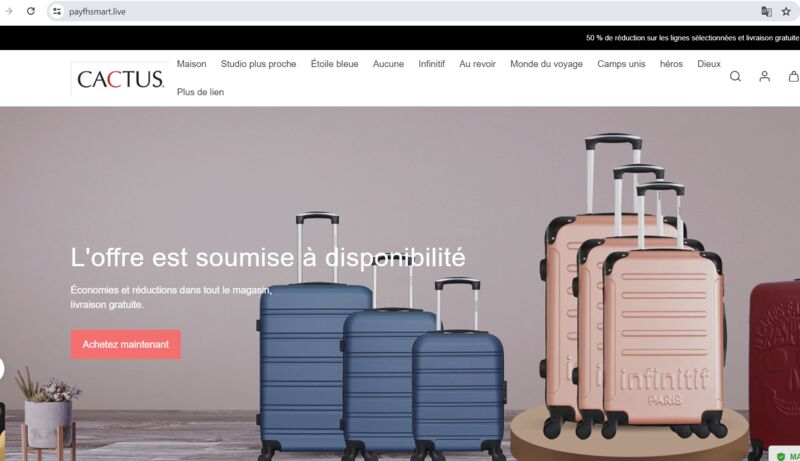The width and height of the screenshot is (800, 461).
Task: Open the Maison menu item
Action: pyautogui.click(x=191, y=64)
